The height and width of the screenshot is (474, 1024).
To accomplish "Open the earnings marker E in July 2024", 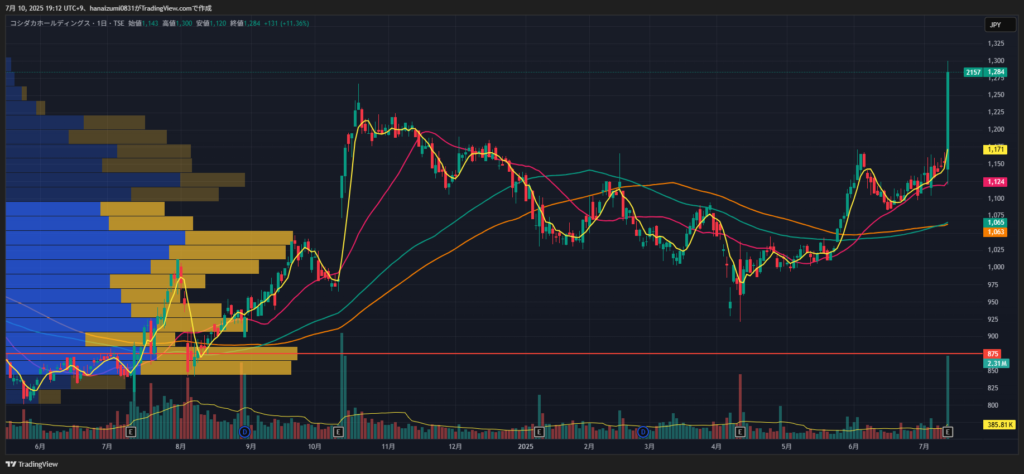I will 130,432.
